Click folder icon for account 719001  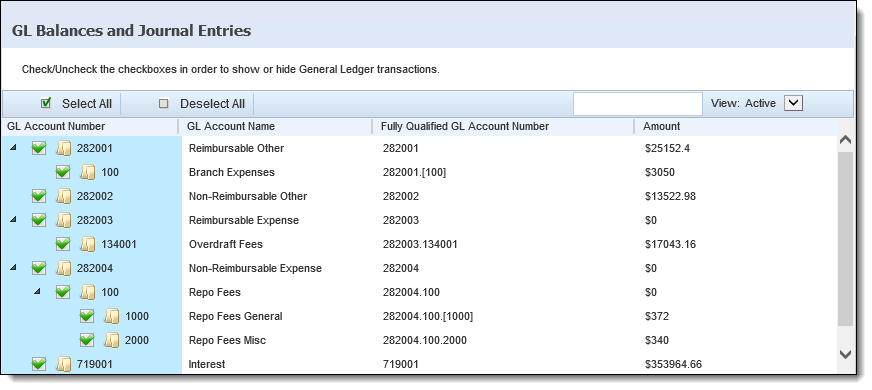point(64,364)
